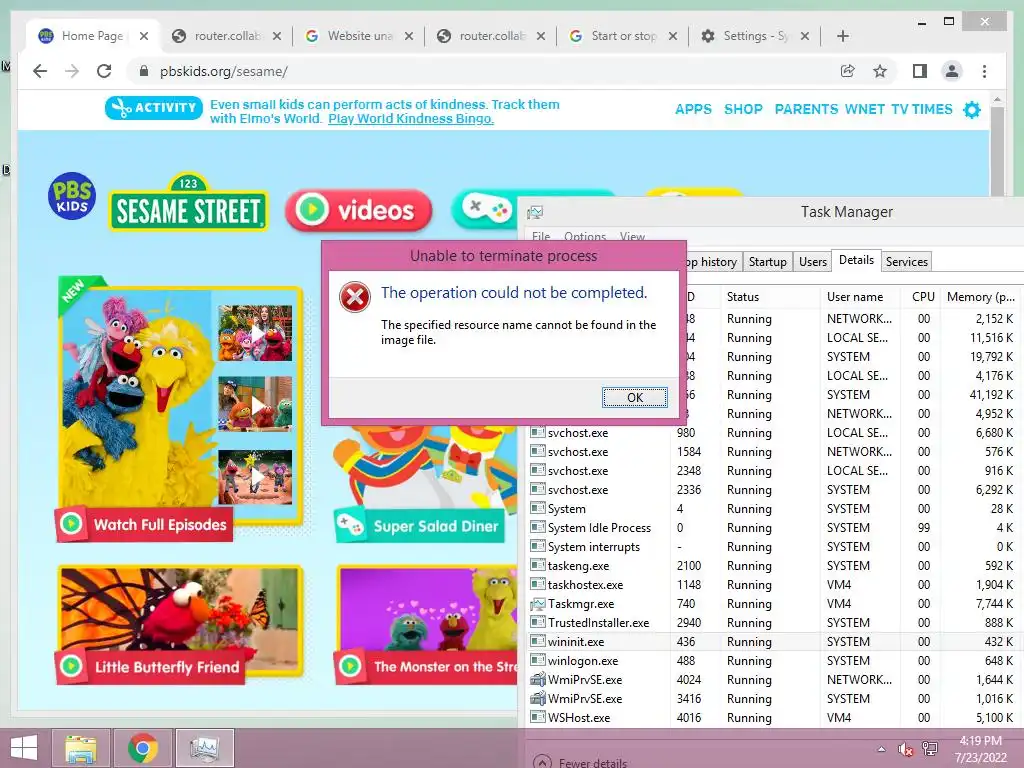
Task: Open Watch Full Episodes card
Action: click(x=180, y=409)
